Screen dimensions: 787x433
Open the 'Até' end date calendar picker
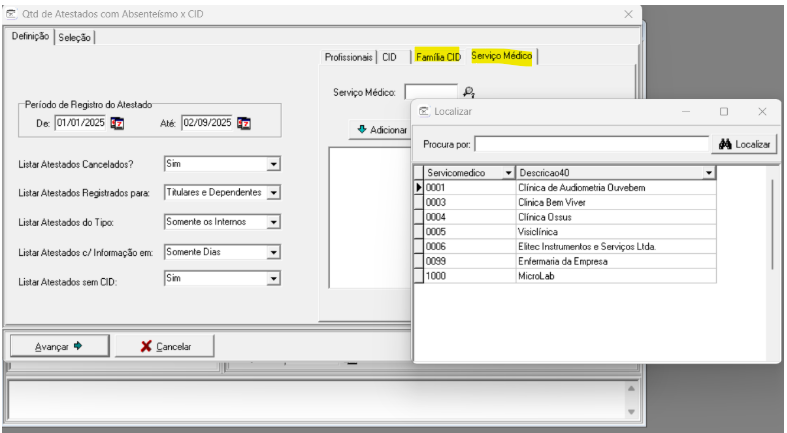[243, 123]
